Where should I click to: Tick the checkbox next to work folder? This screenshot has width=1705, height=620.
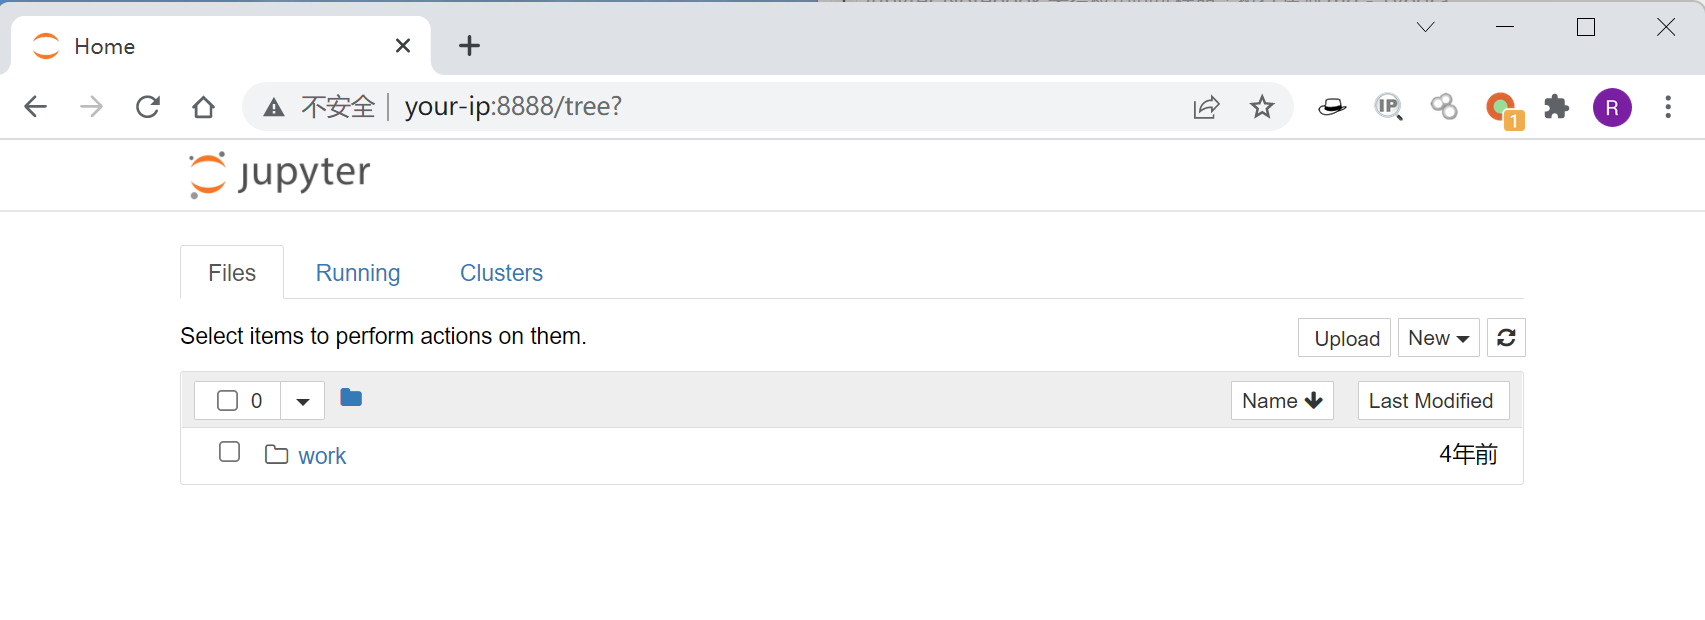(229, 452)
